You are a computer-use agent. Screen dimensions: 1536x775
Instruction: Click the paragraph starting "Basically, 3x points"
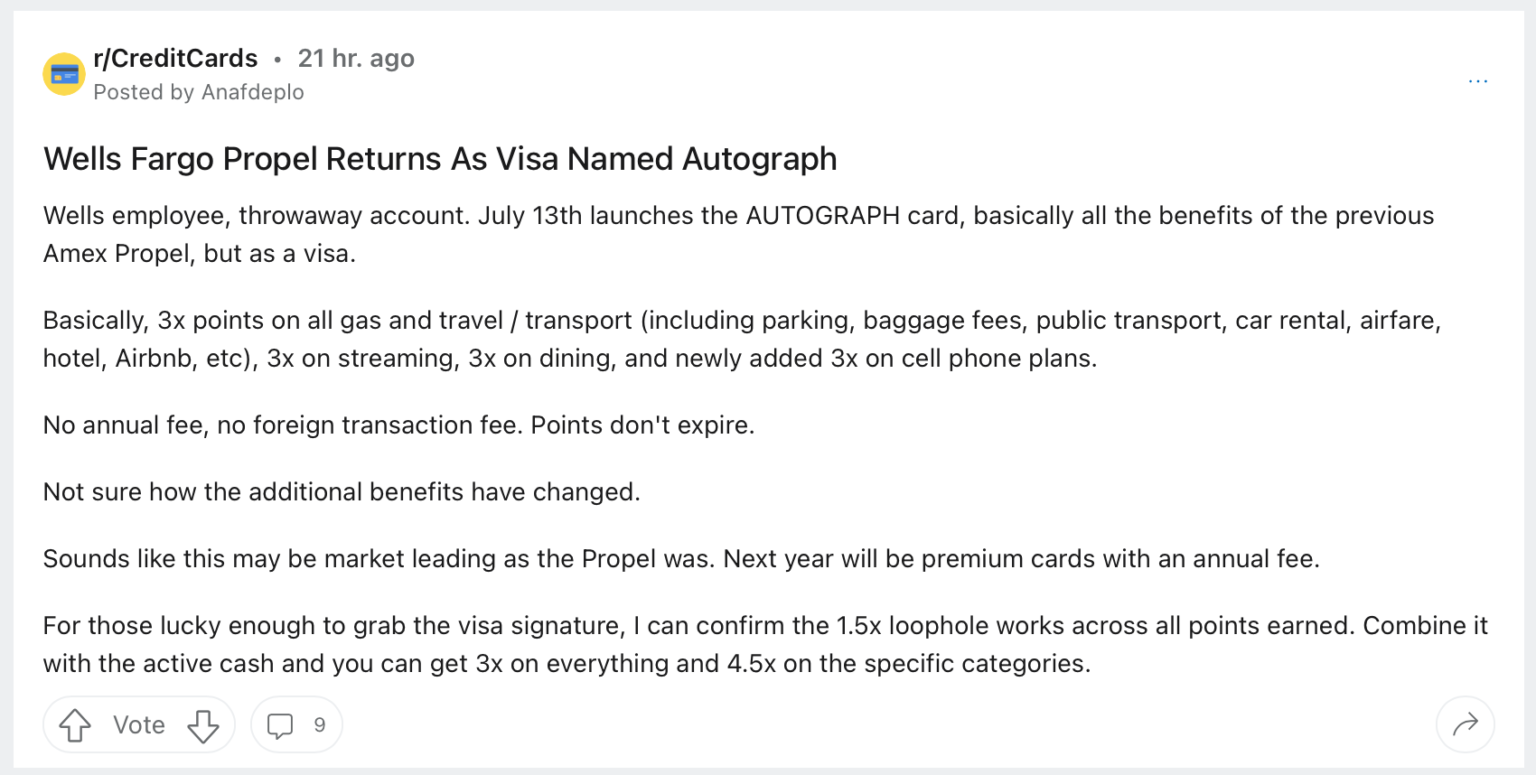[742, 340]
